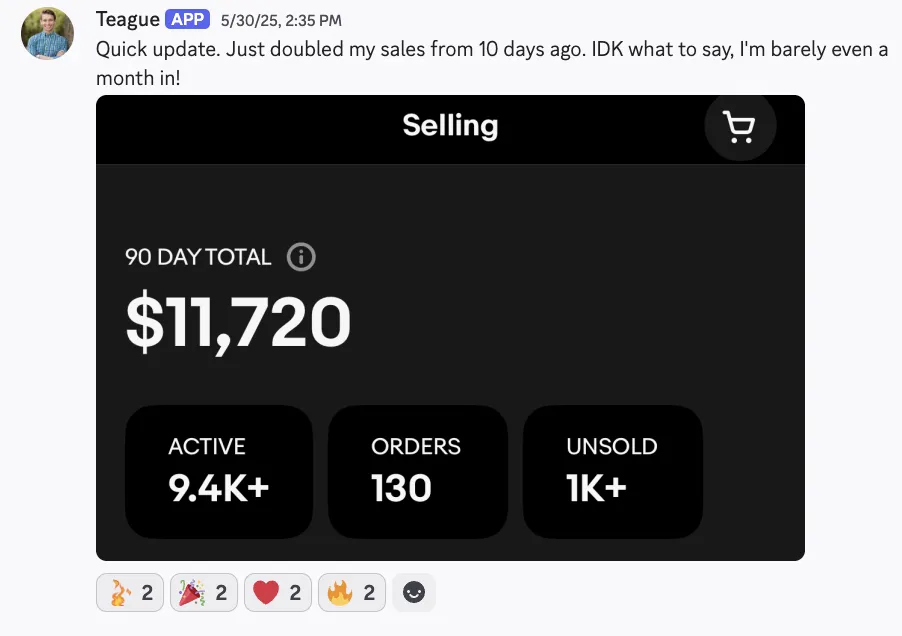This screenshot has height=636, width=902.
Task: Open the add reaction smiley button
Action: point(413,593)
